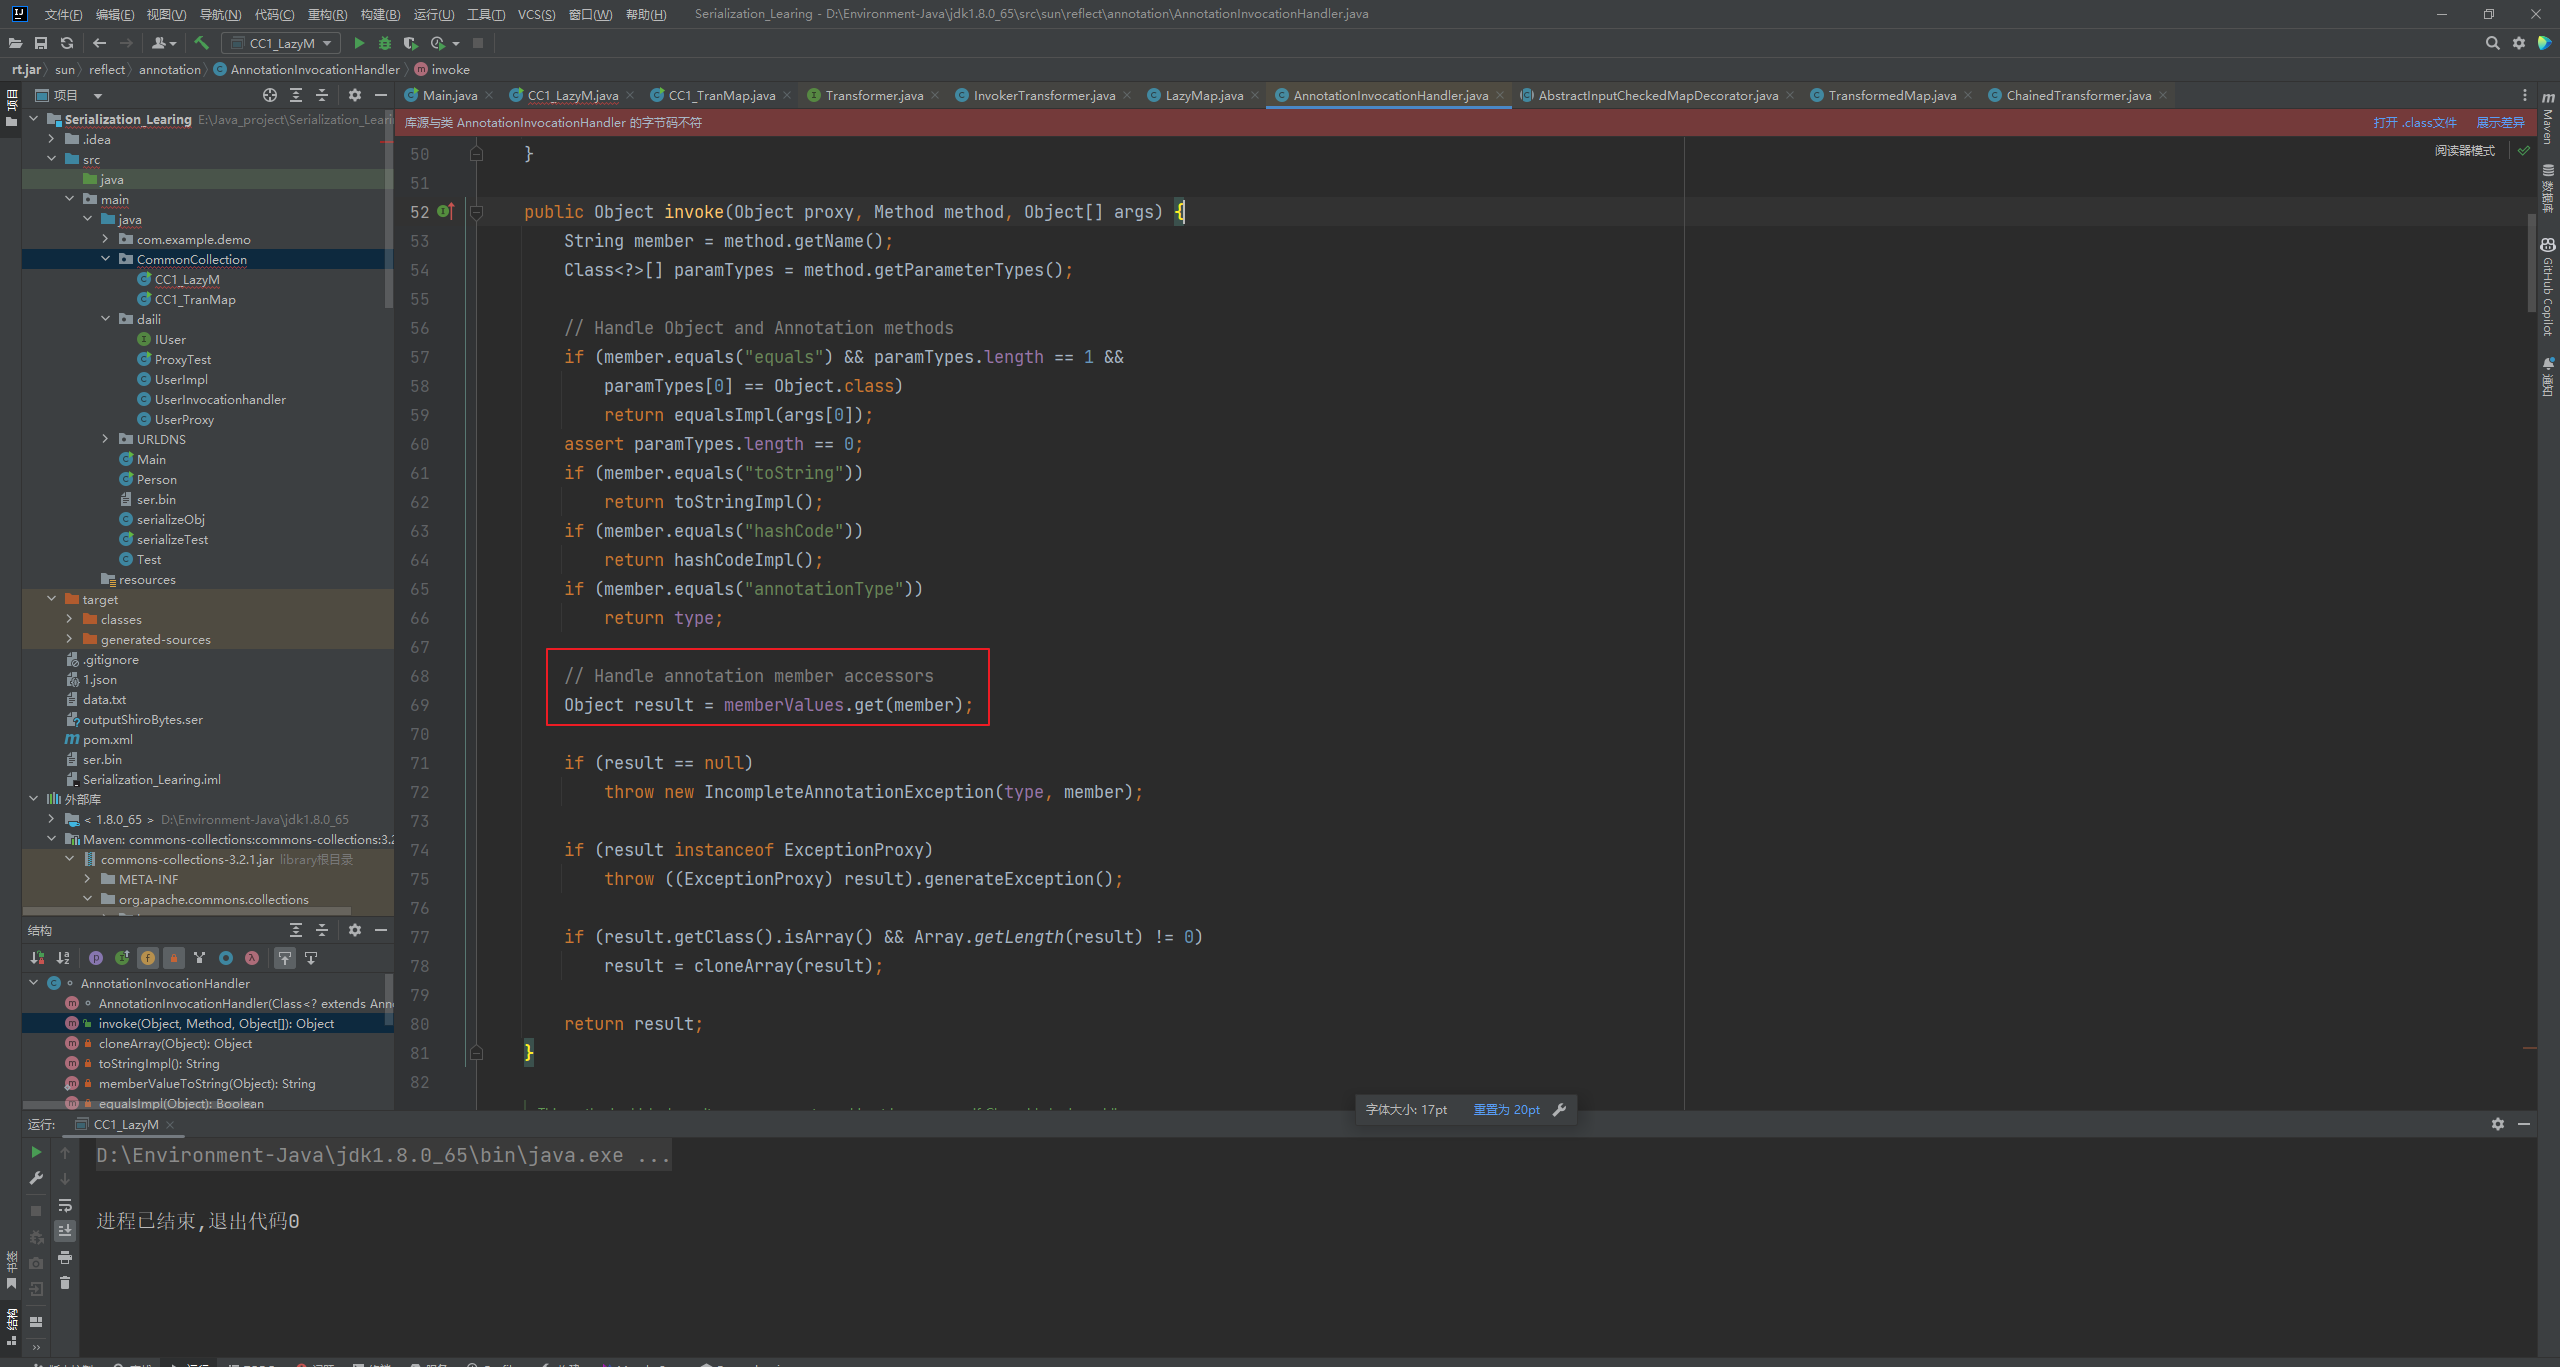Run CC1_LazyM with the green play button
Image resolution: width=2560 pixels, height=1367 pixels.
tap(359, 43)
